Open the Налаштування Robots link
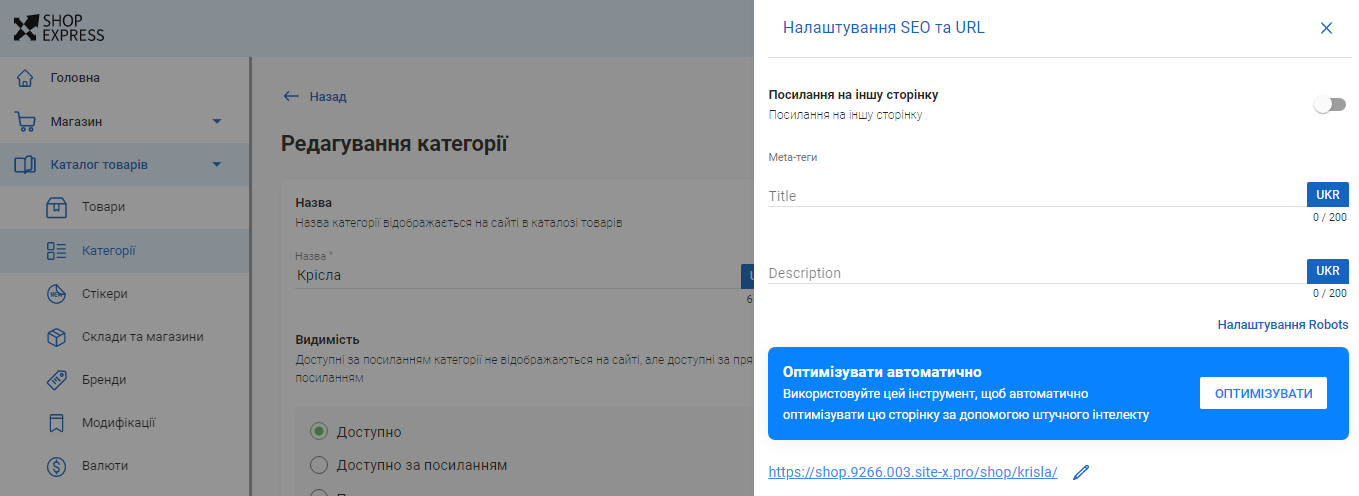Image resolution: width=1359 pixels, height=496 pixels. point(1283,325)
